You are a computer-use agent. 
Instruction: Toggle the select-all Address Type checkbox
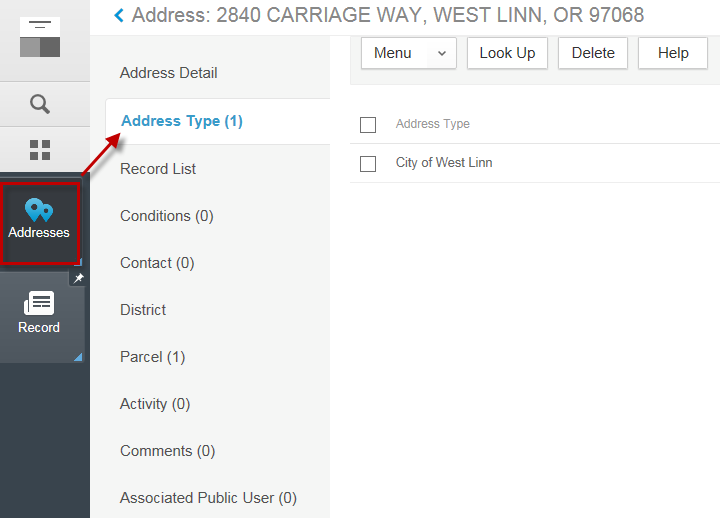[368, 125]
